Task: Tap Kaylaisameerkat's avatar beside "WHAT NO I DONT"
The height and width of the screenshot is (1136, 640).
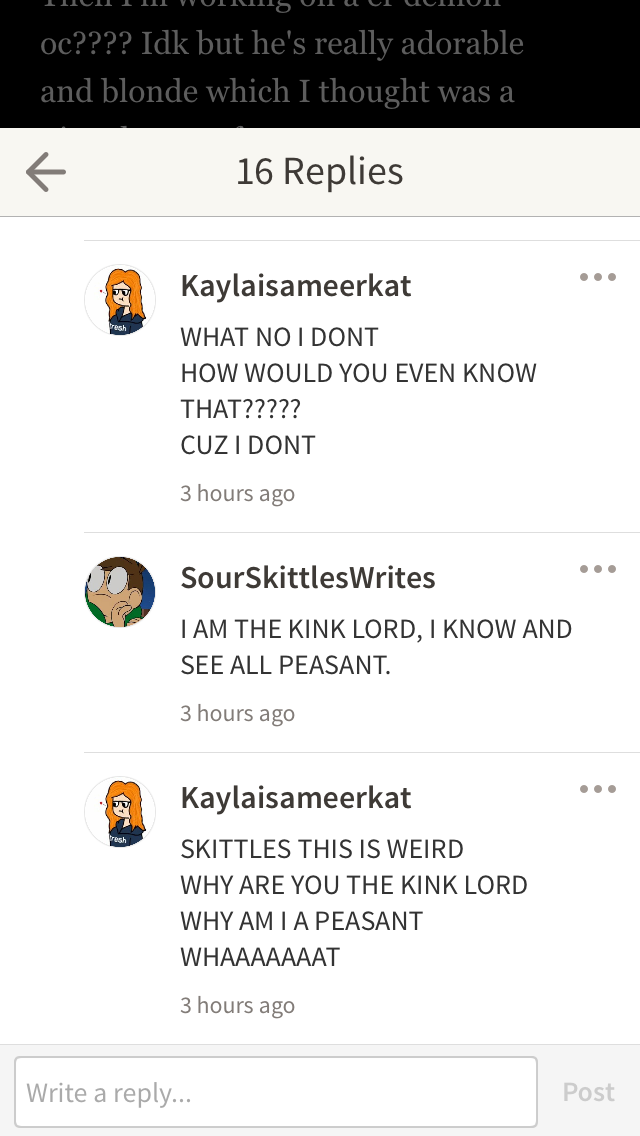Action: pos(120,300)
